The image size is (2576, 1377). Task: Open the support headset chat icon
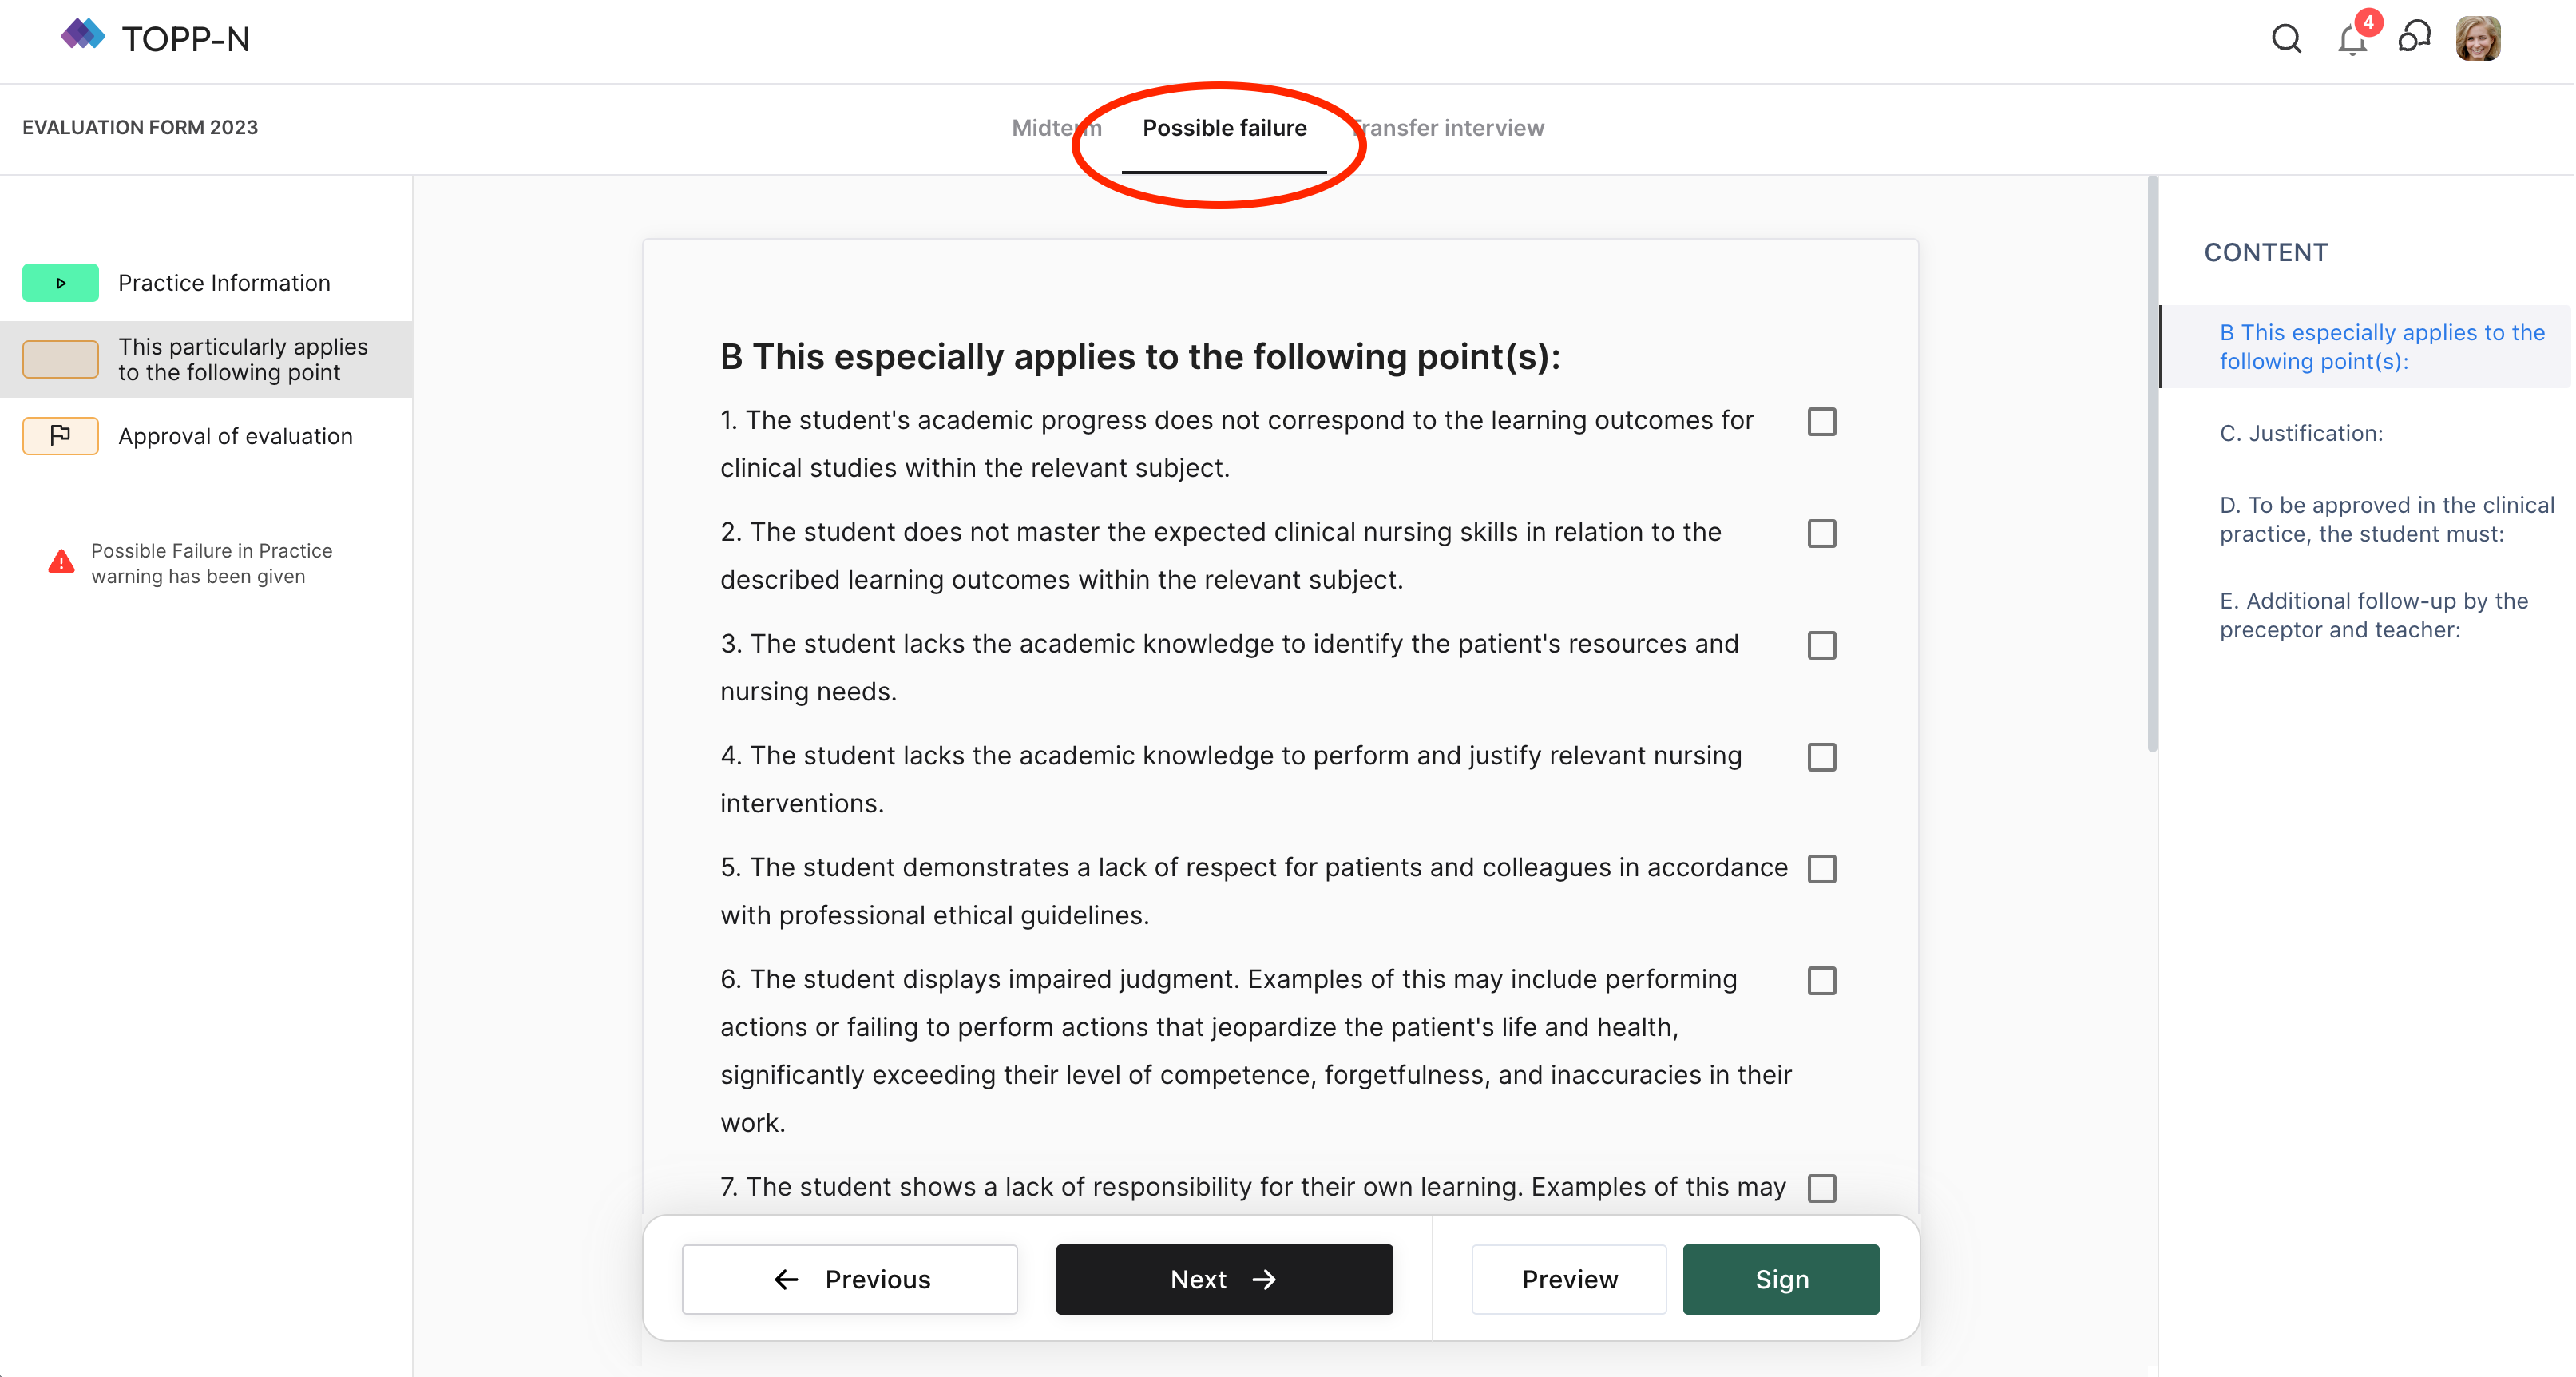[2414, 38]
